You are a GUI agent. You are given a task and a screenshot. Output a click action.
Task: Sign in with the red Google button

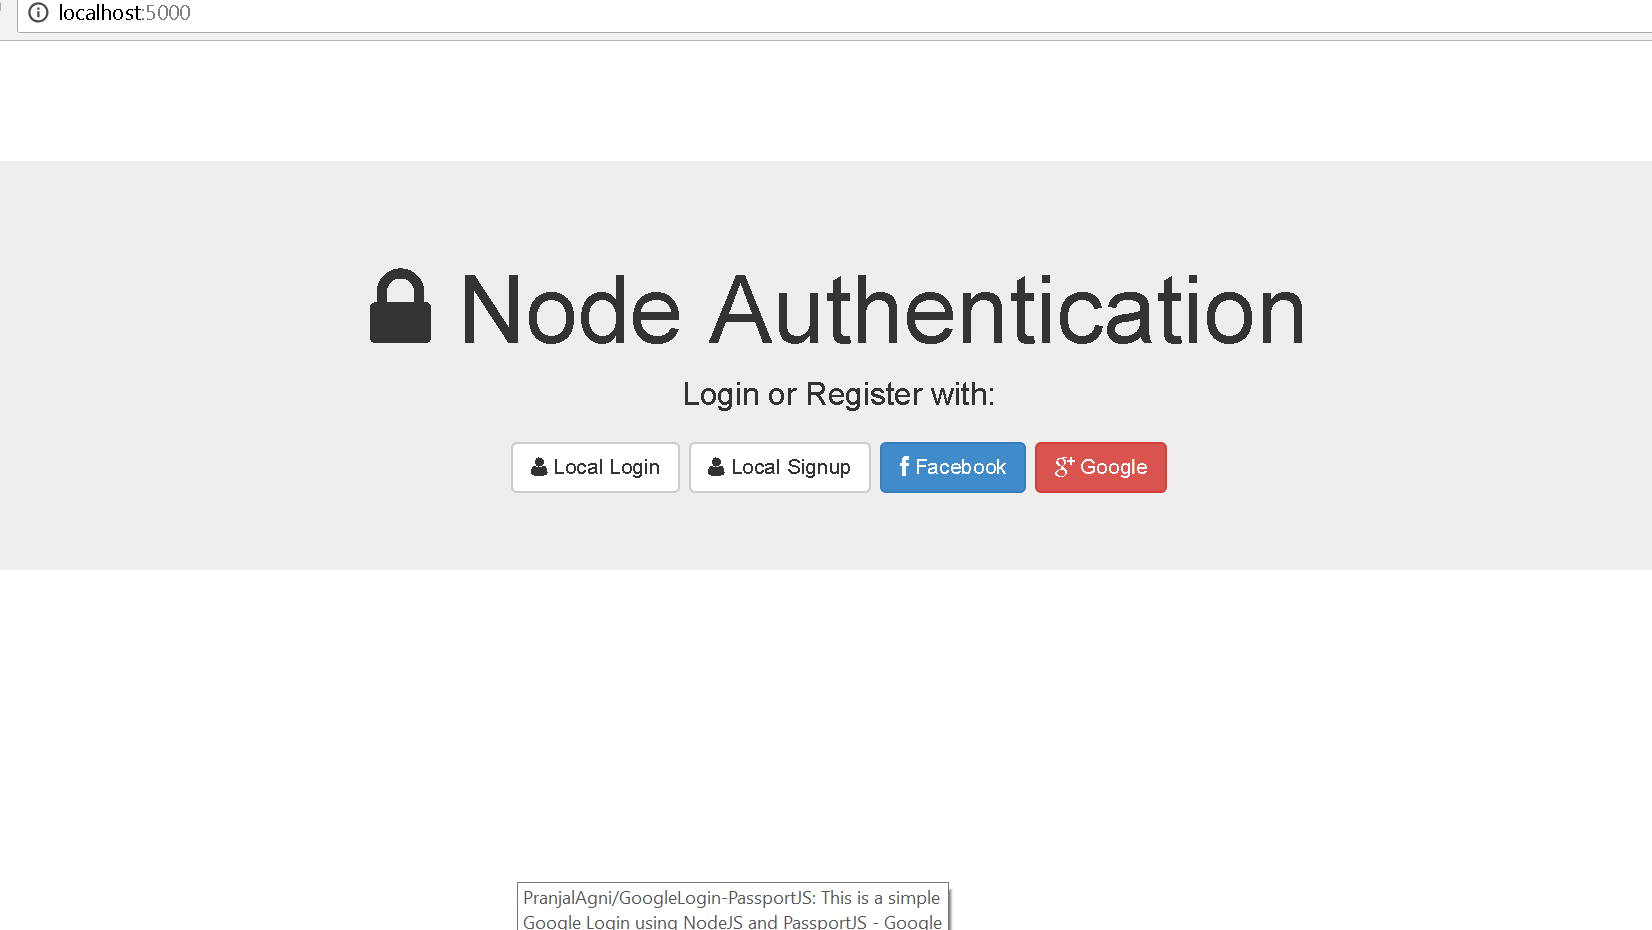point(1100,467)
